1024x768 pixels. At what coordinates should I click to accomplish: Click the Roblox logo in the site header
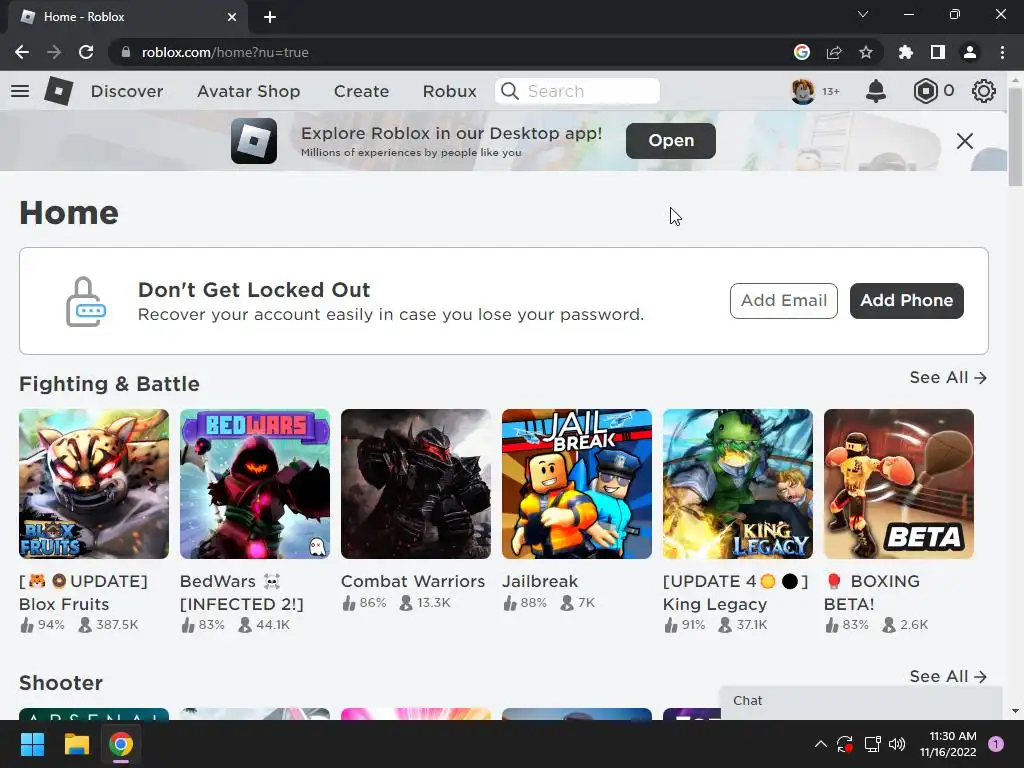click(x=59, y=91)
